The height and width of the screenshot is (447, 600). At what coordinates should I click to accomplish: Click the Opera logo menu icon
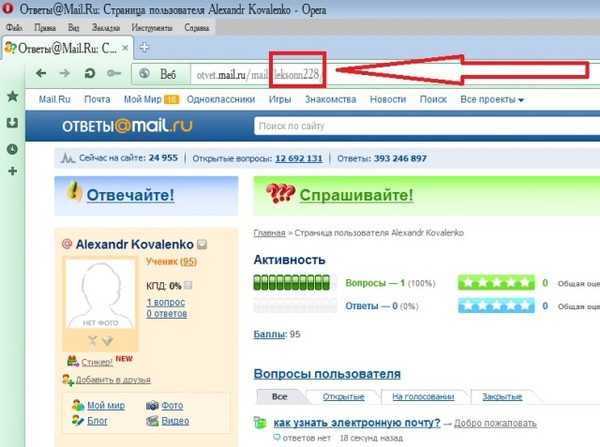8,8
